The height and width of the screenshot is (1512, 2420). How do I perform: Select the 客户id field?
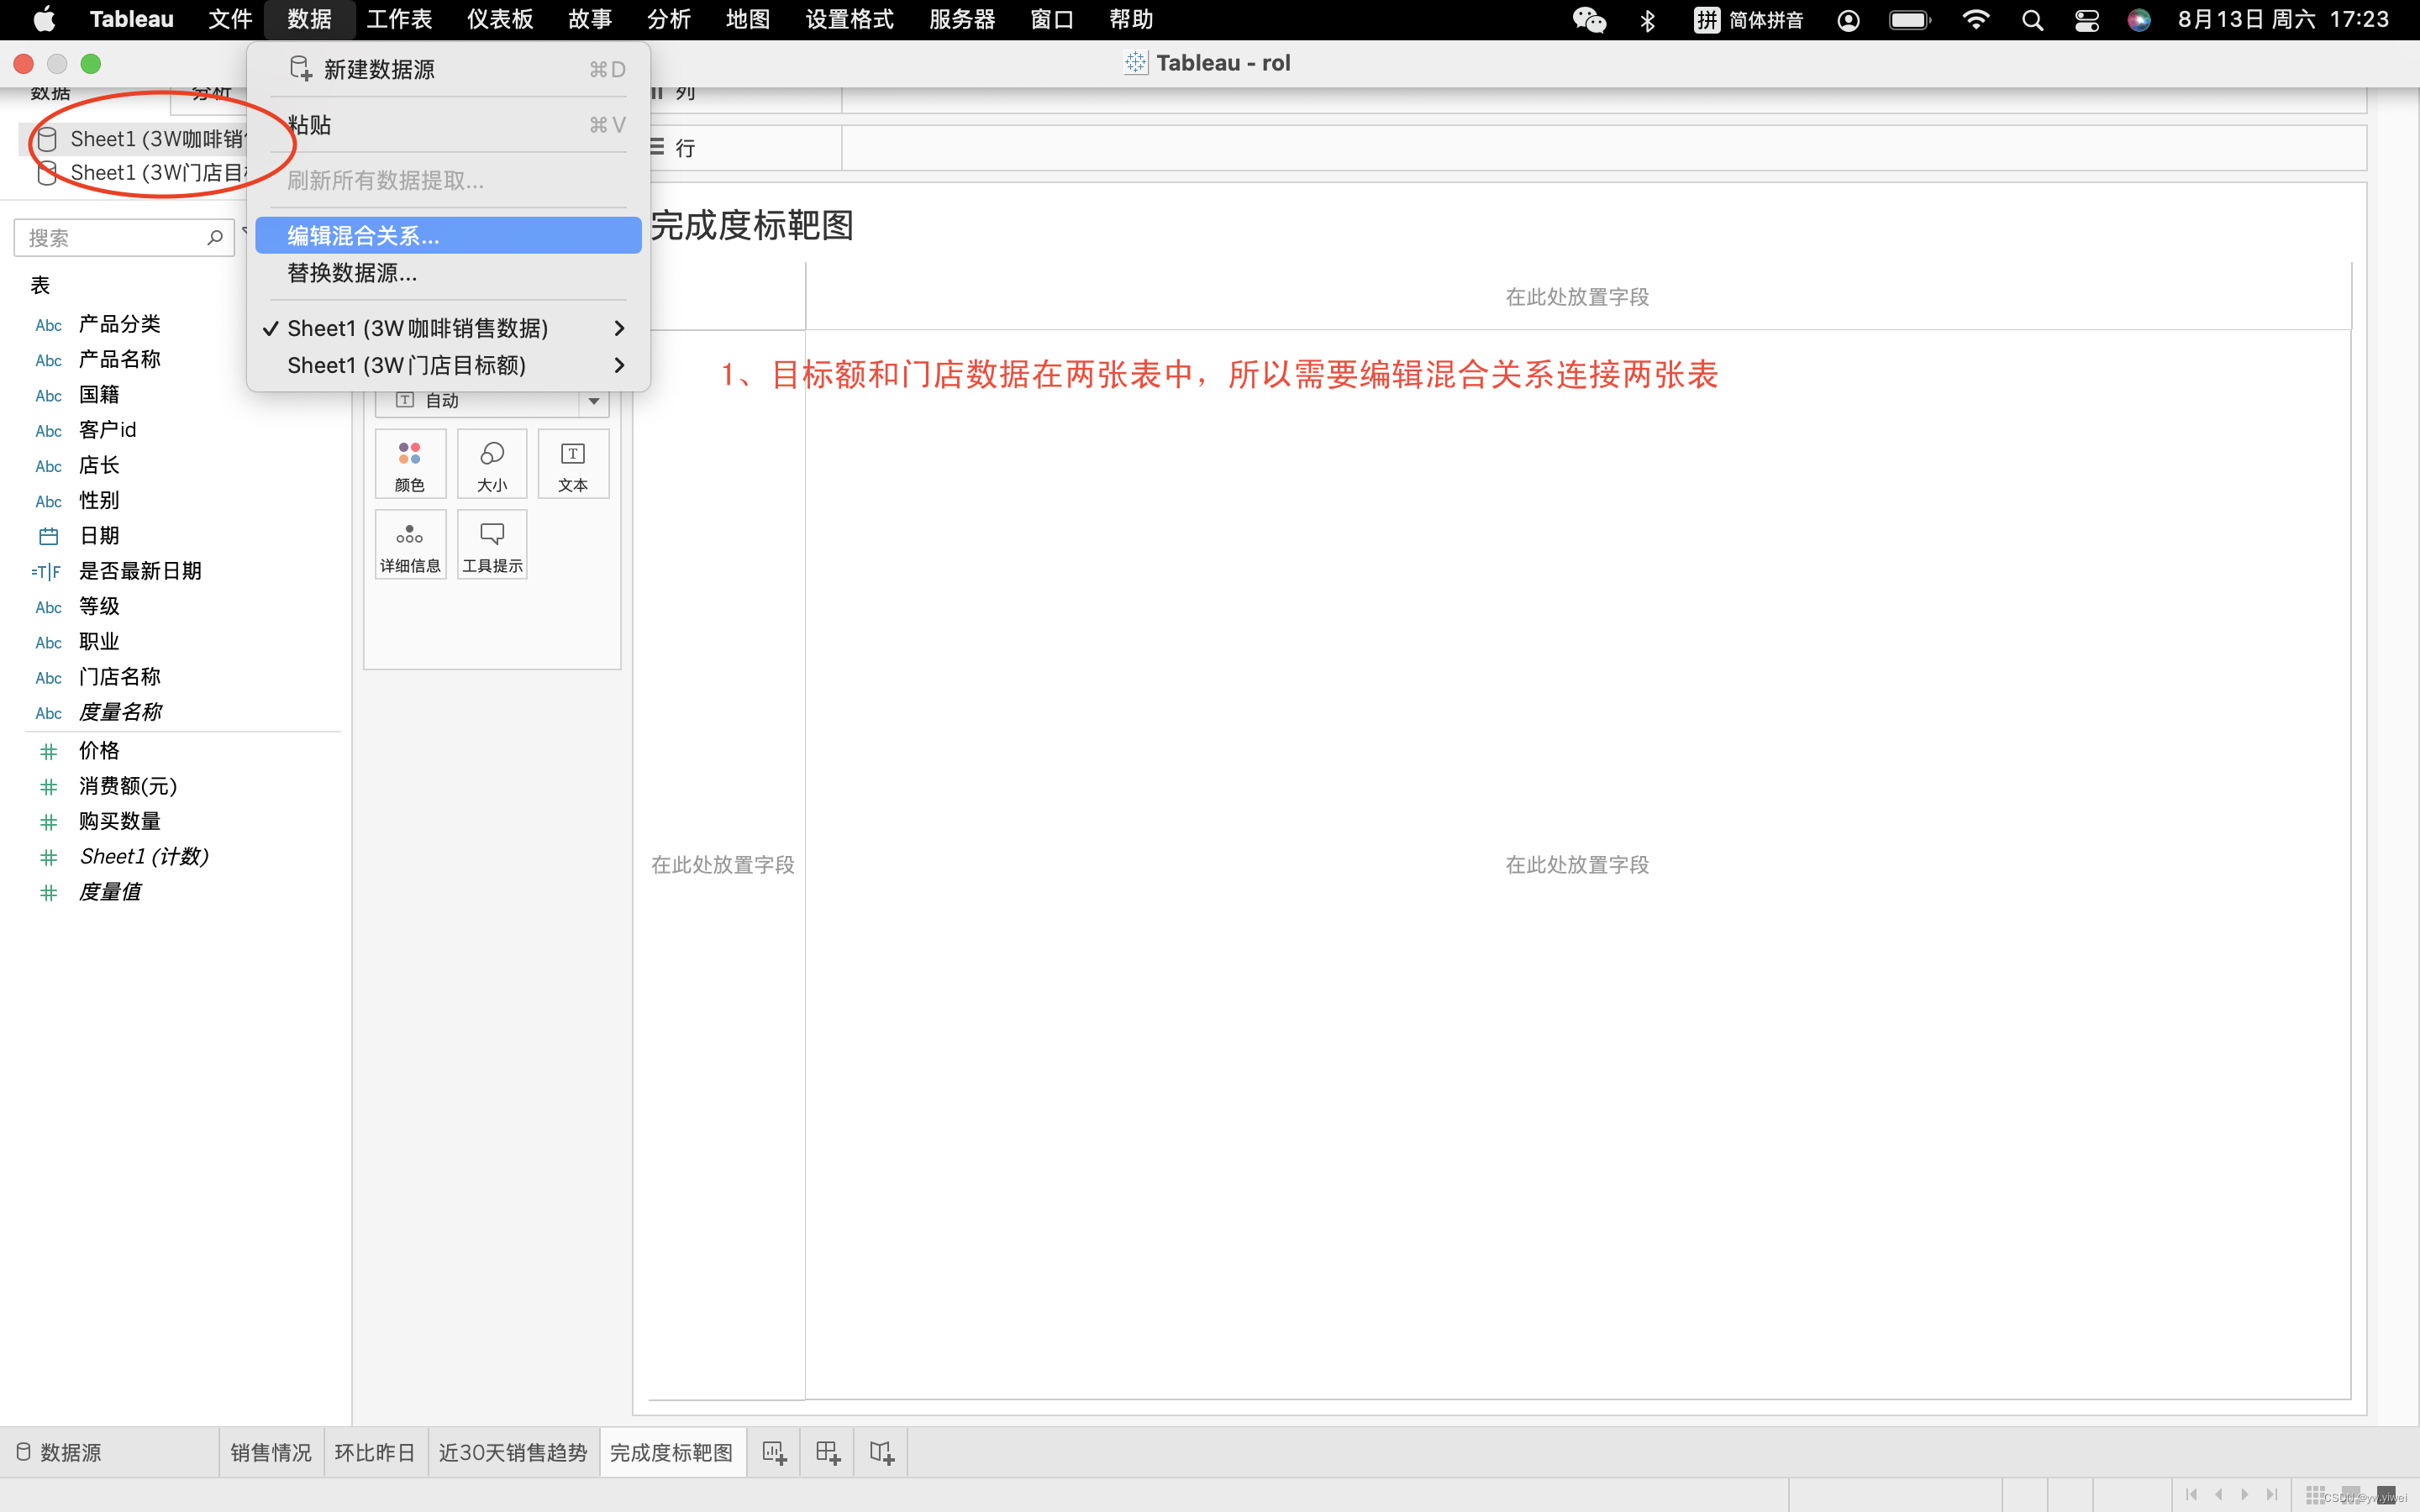(x=108, y=430)
